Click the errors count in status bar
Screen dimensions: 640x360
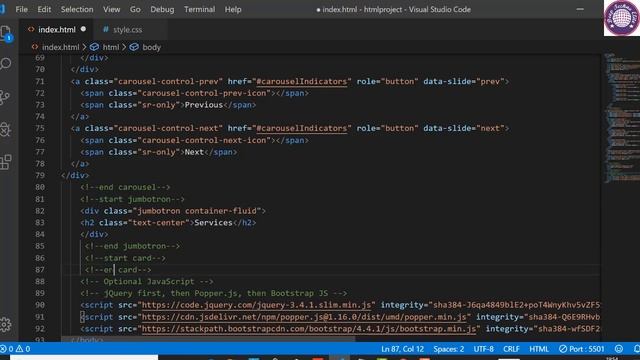(7, 349)
